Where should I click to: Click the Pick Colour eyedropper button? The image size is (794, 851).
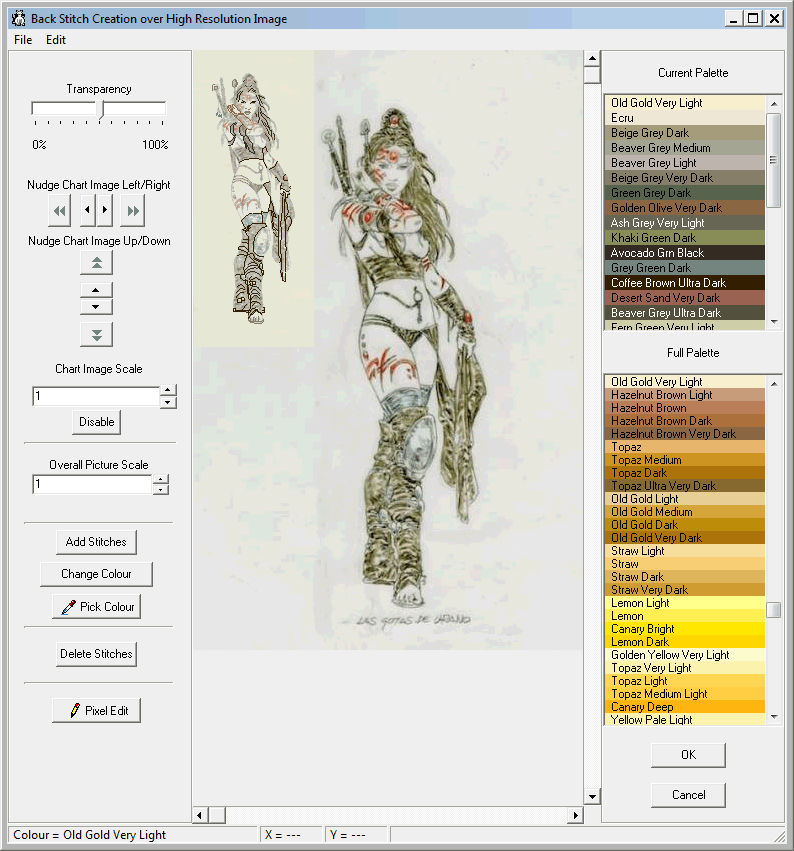(97, 607)
